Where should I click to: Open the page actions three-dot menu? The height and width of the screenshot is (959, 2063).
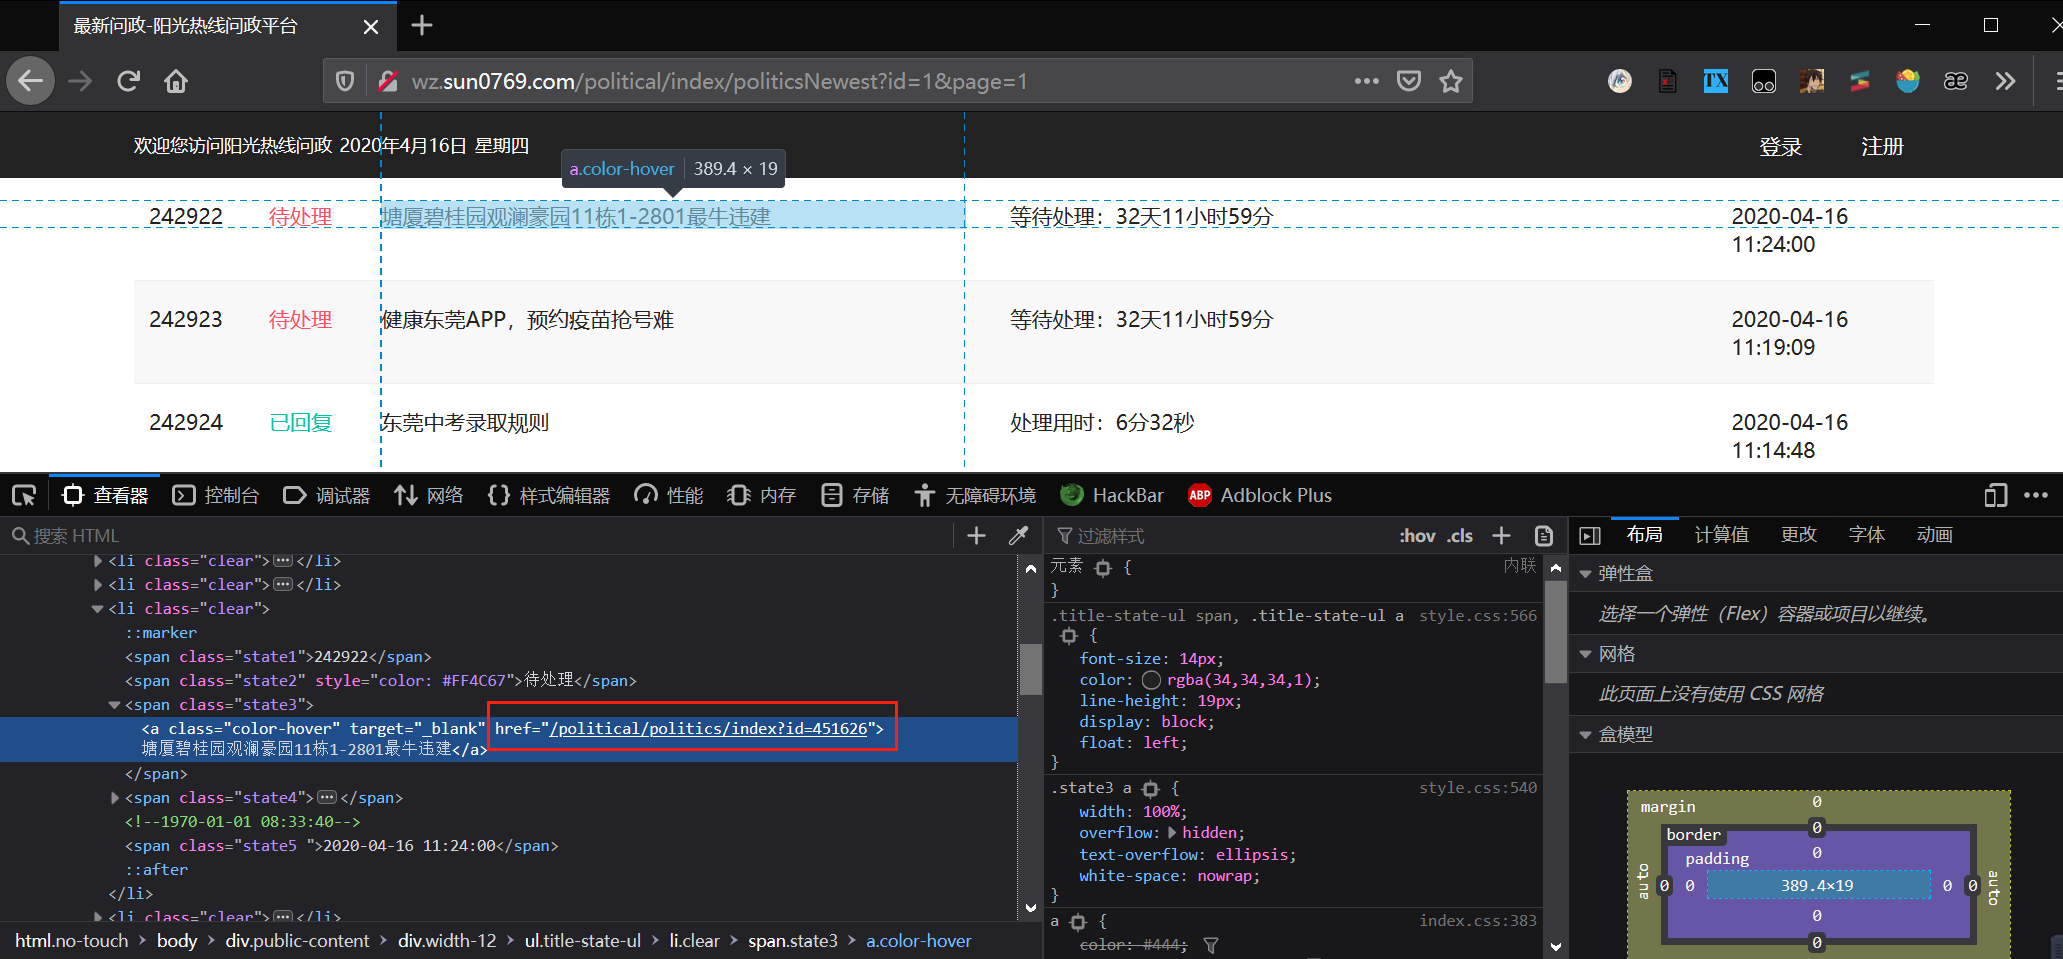[1367, 81]
